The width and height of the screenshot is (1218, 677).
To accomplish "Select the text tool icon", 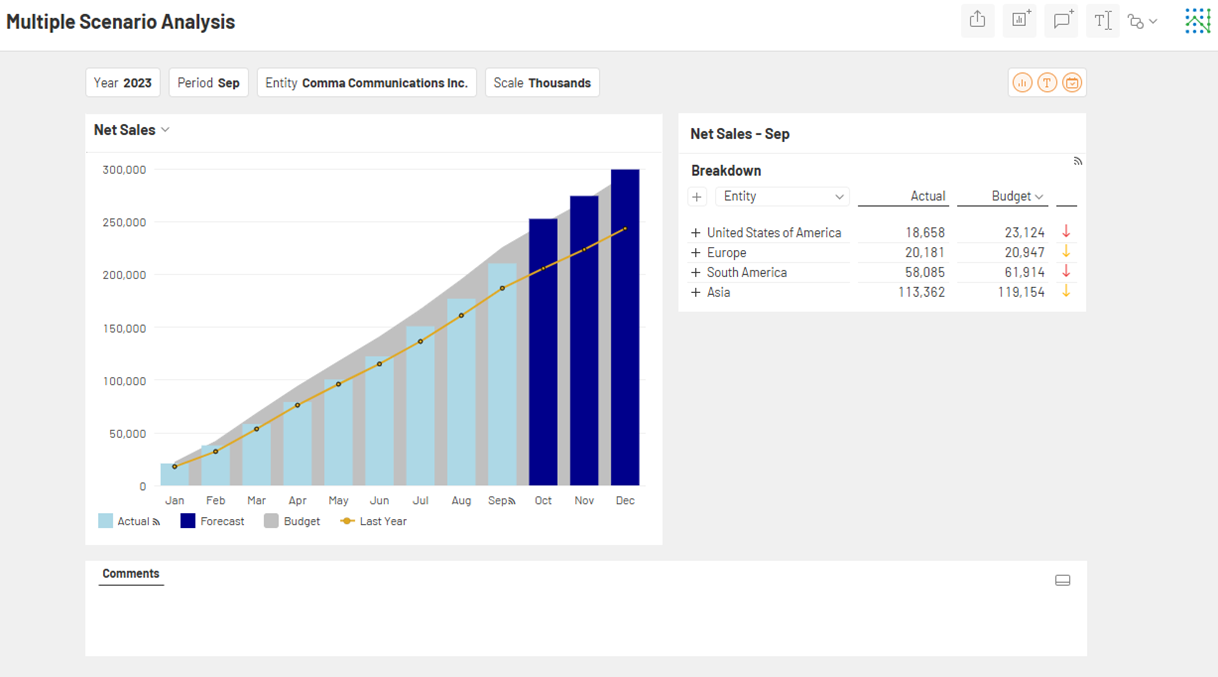I will tap(1102, 20).
